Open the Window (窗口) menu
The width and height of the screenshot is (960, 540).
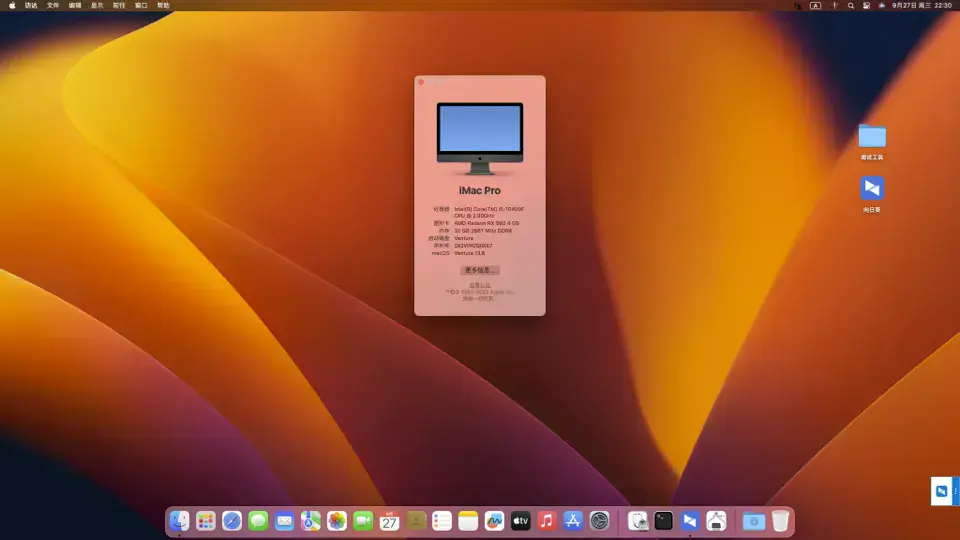point(141,6)
